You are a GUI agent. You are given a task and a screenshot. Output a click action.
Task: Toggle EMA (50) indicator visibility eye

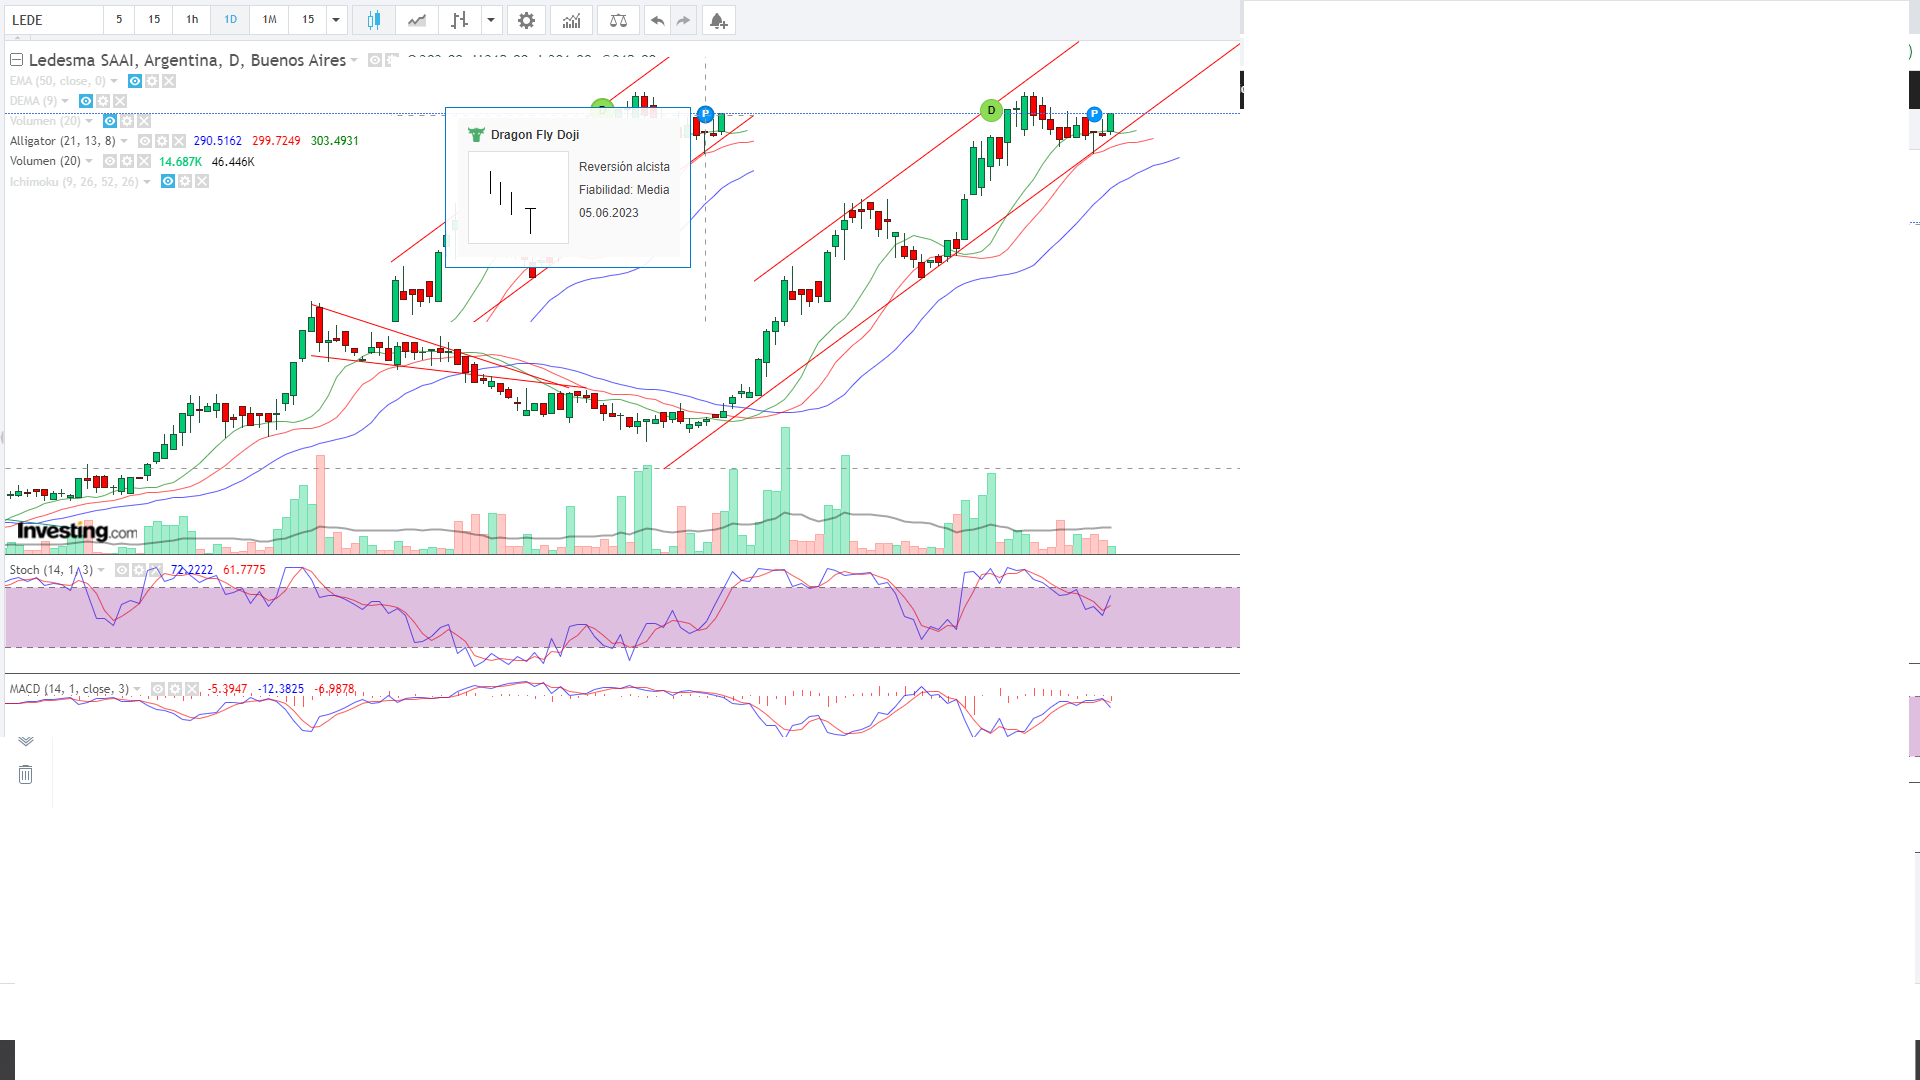click(x=135, y=81)
